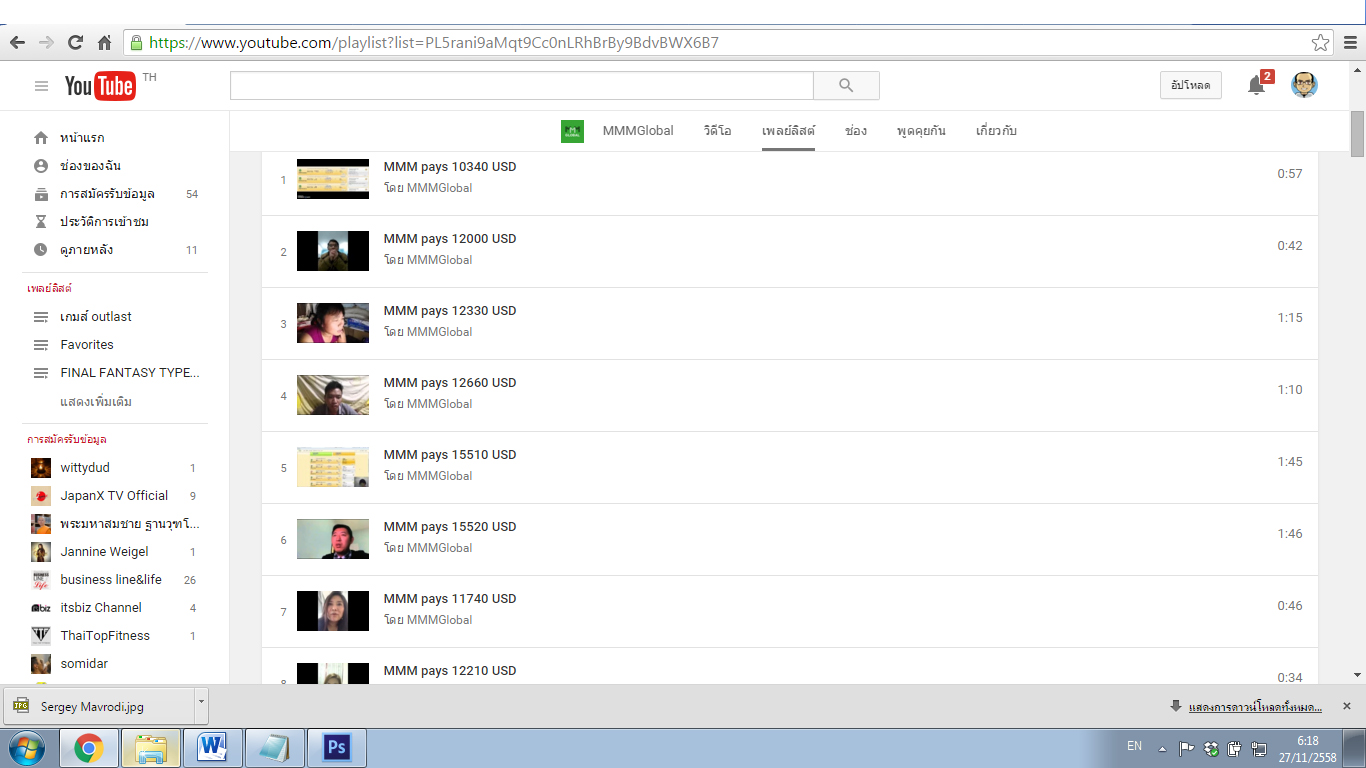Click the business line&life avatar
Screen dimensions: 1366x768
(x=41, y=580)
